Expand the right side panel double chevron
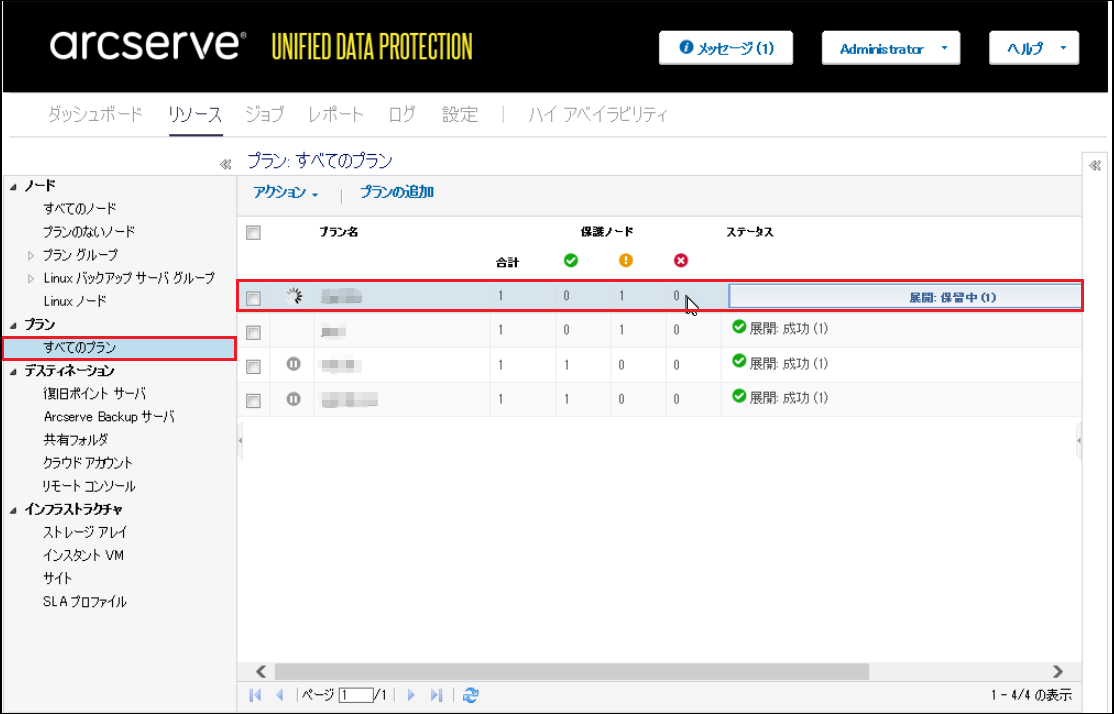The image size is (1114, 714). [x=1095, y=166]
